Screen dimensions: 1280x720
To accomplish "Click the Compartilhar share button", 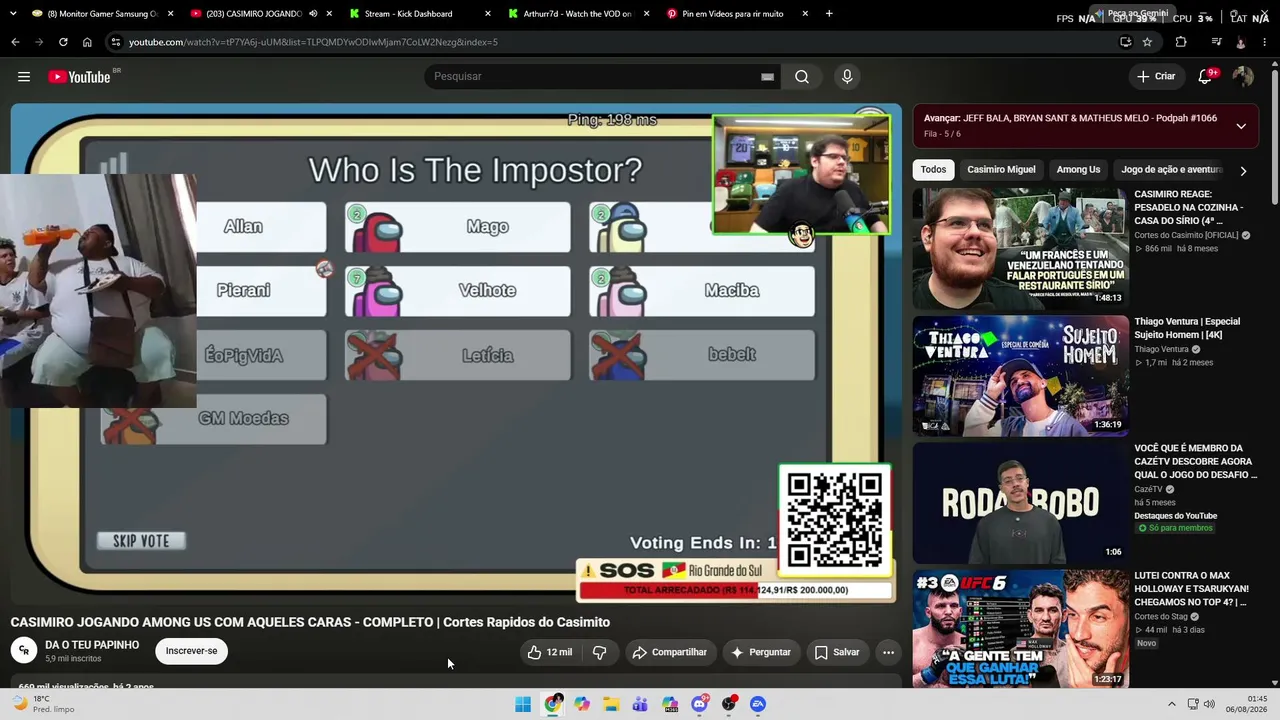I will (670, 652).
